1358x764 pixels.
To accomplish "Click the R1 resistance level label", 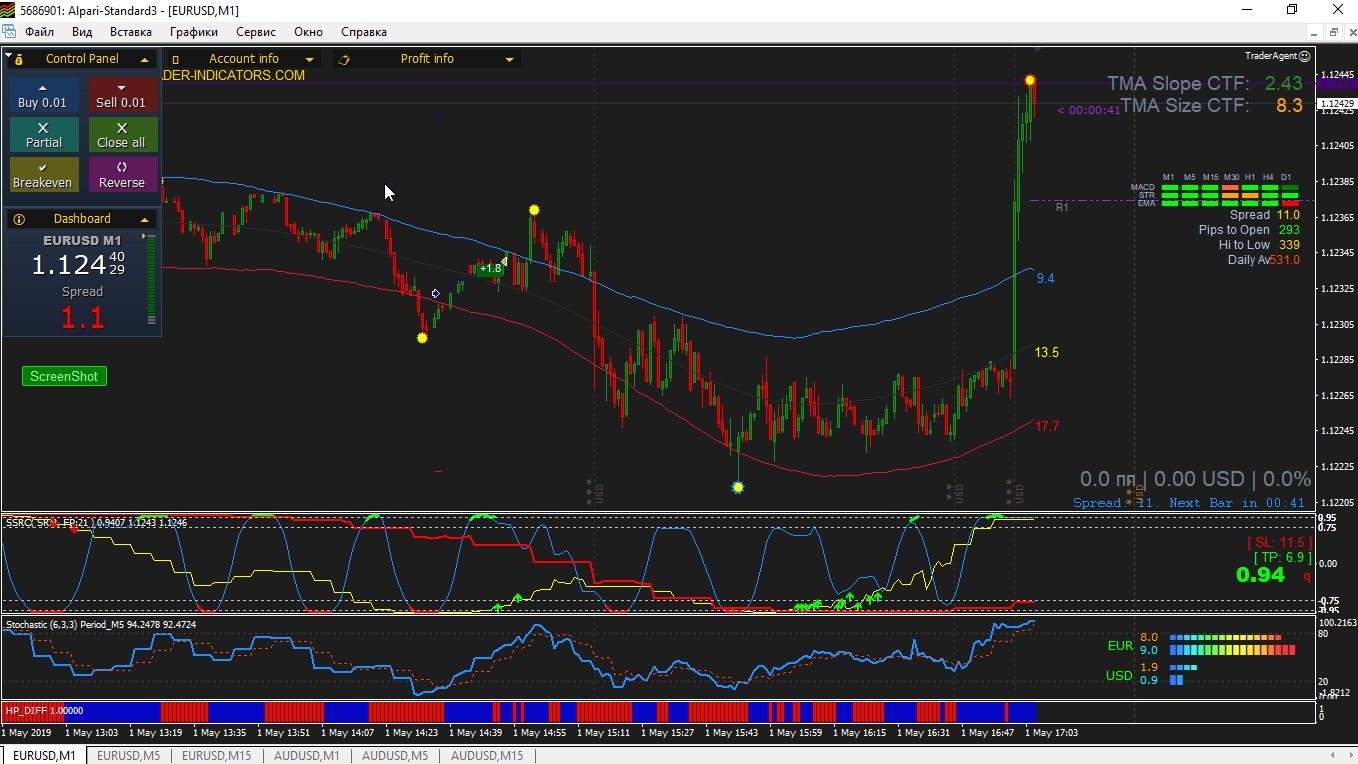I will (1062, 207).
